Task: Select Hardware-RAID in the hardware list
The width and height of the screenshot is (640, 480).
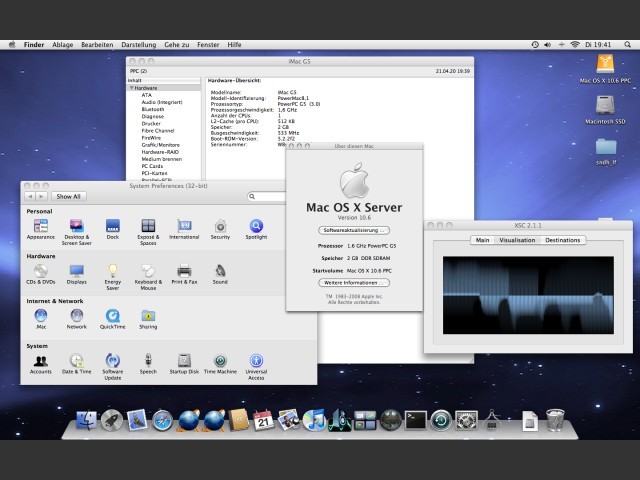Action: [160, 152]
